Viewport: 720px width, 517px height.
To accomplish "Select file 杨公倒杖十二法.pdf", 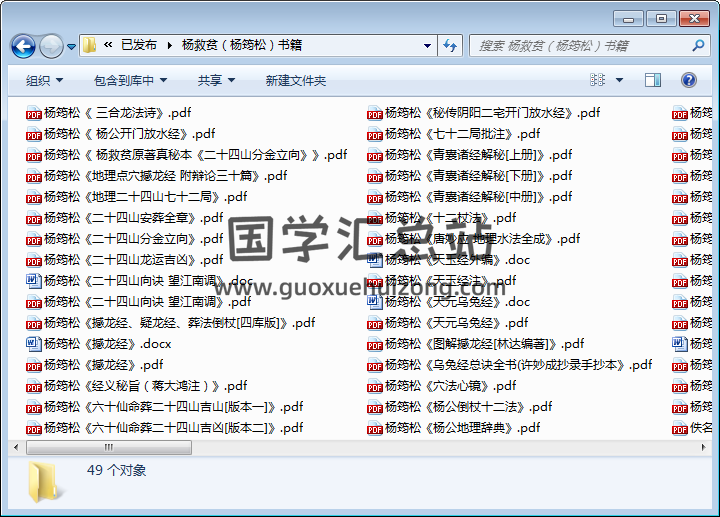I will pos(460,407).
